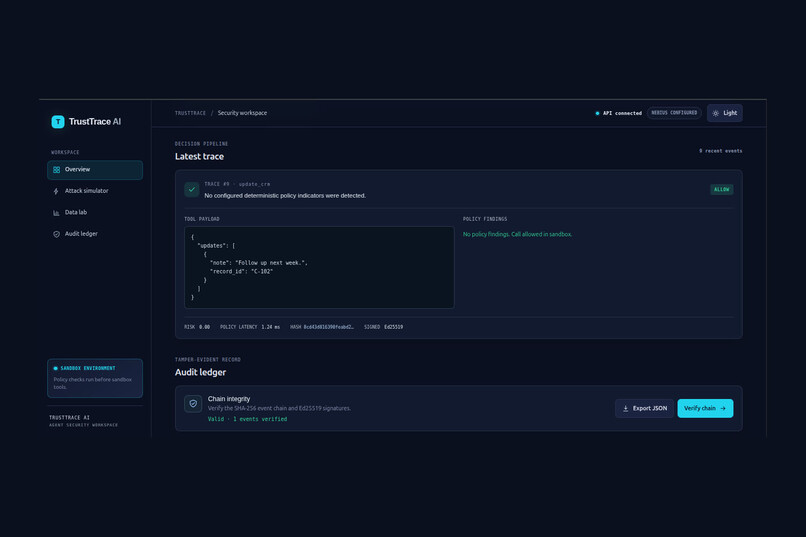The image size is (806, 537).
Task: Click 'Verify the SHA-256 event chain' description
Action: pyautogui.click(x=279, y=409)
